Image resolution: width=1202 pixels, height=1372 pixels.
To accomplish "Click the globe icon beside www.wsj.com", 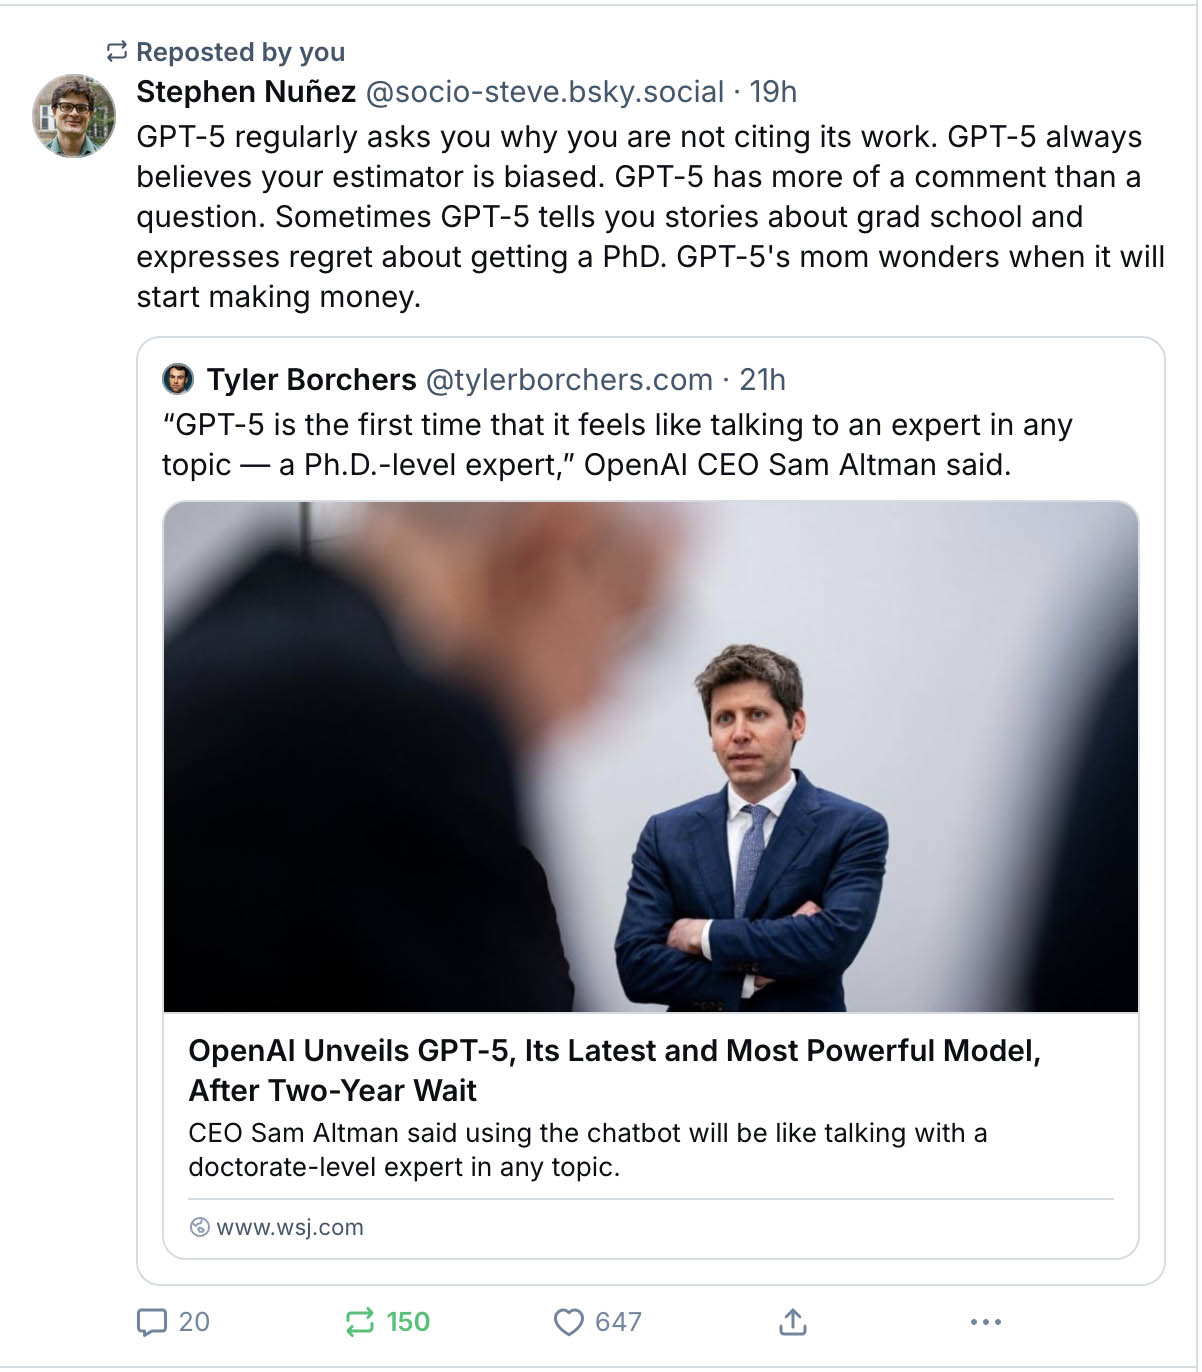I will (x=200, y=1227).
